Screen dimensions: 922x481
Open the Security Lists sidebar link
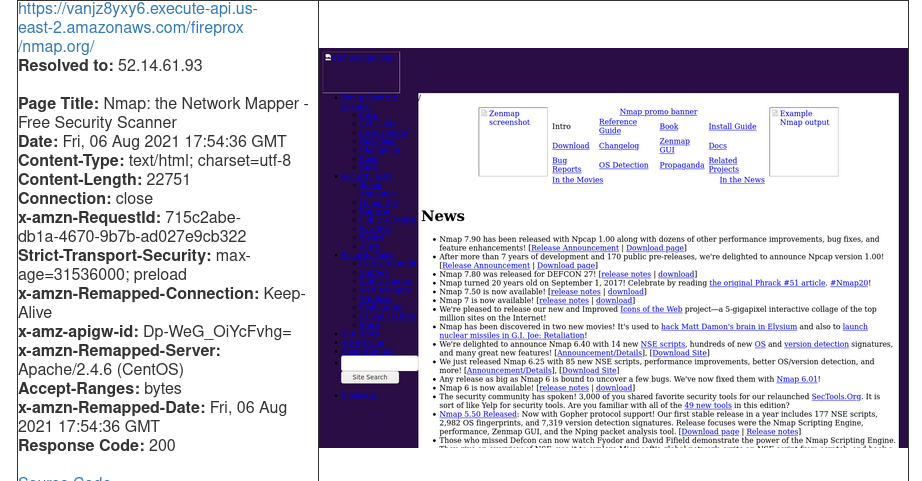coord(367,176)
